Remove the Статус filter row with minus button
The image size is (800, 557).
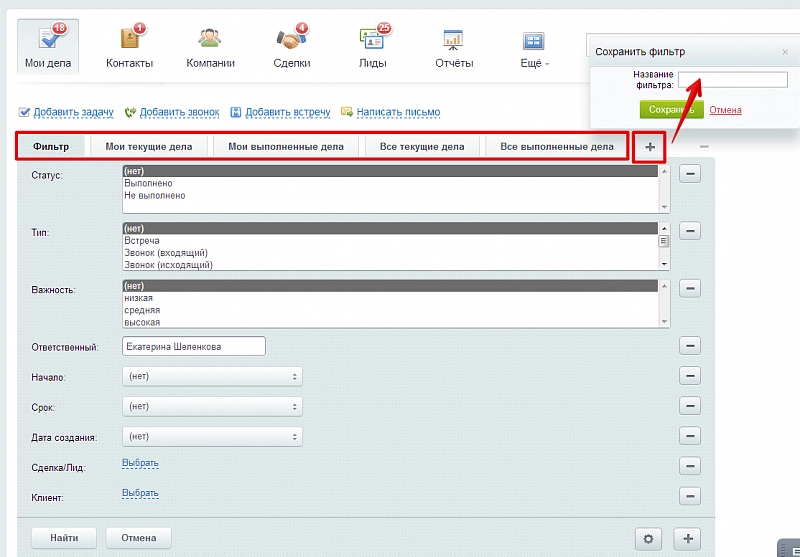pos(690,174)
